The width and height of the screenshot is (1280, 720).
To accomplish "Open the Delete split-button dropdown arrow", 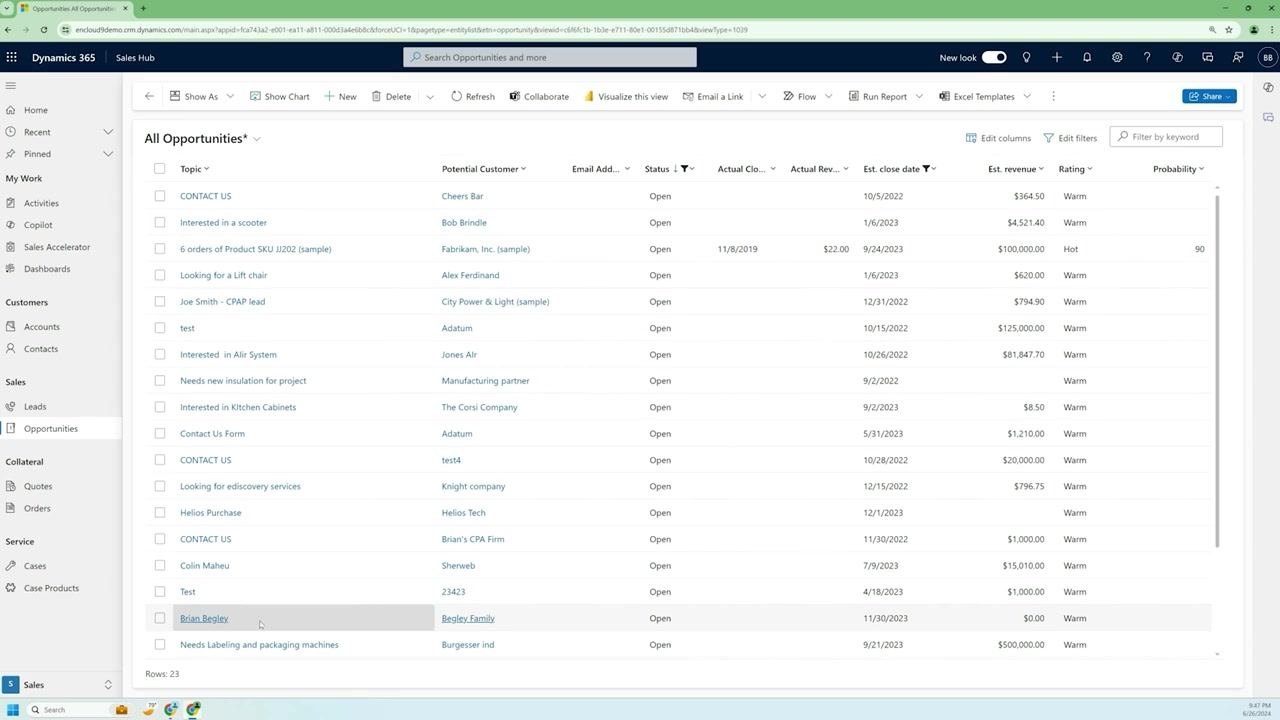I will tap(430, 96).
